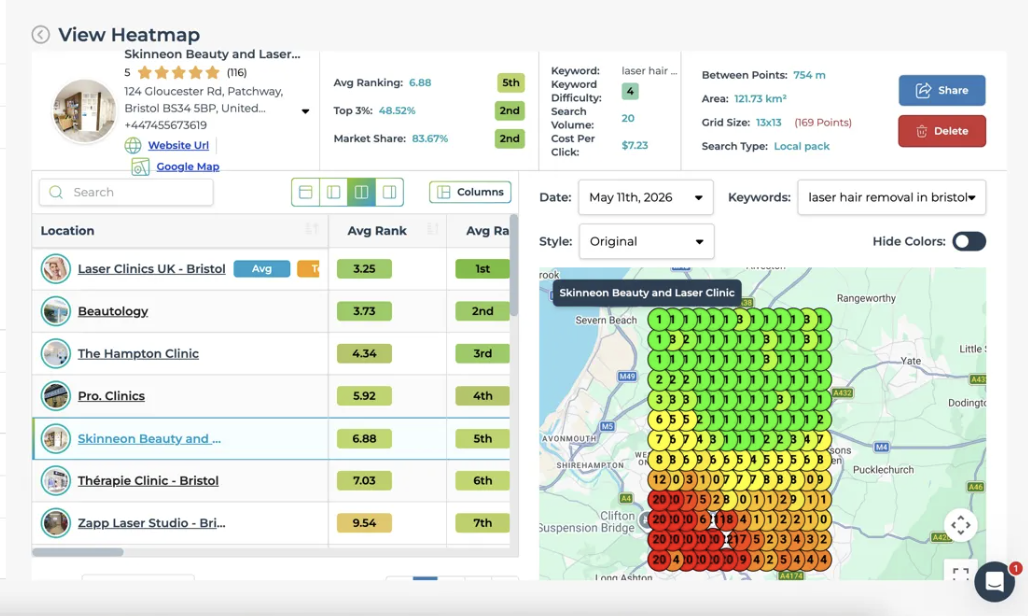
Task: Click the back arrow beside View Heatmap
Action: (x=41, y=35)
